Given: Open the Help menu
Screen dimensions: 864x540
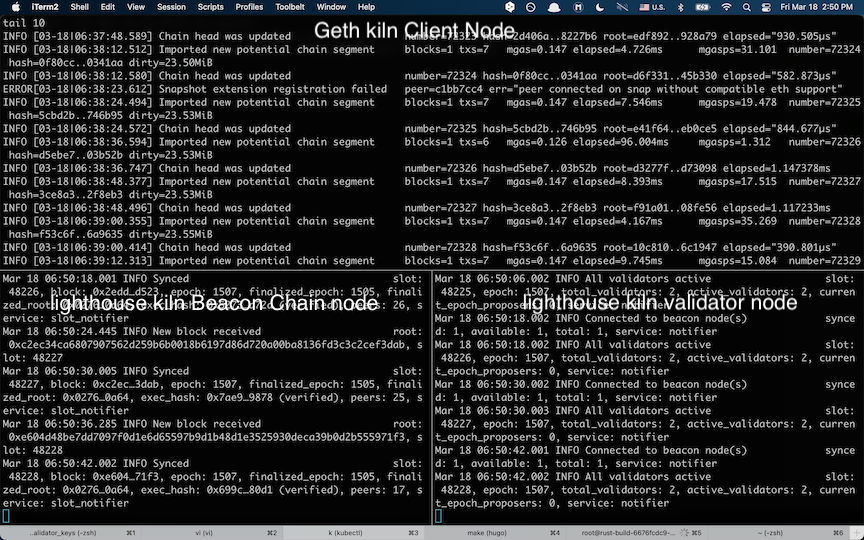Looking at the screenshot, I should 366,7.
